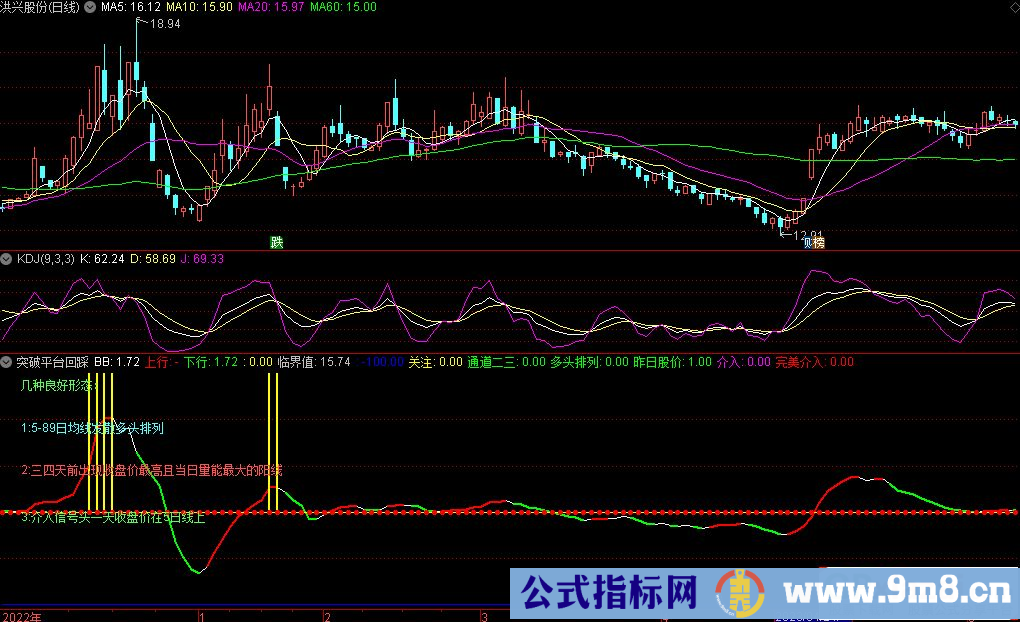Select the D: 58.69 value
This screenshot has width=1020, height=622.
pyautogui.click(x=153, y=259)
